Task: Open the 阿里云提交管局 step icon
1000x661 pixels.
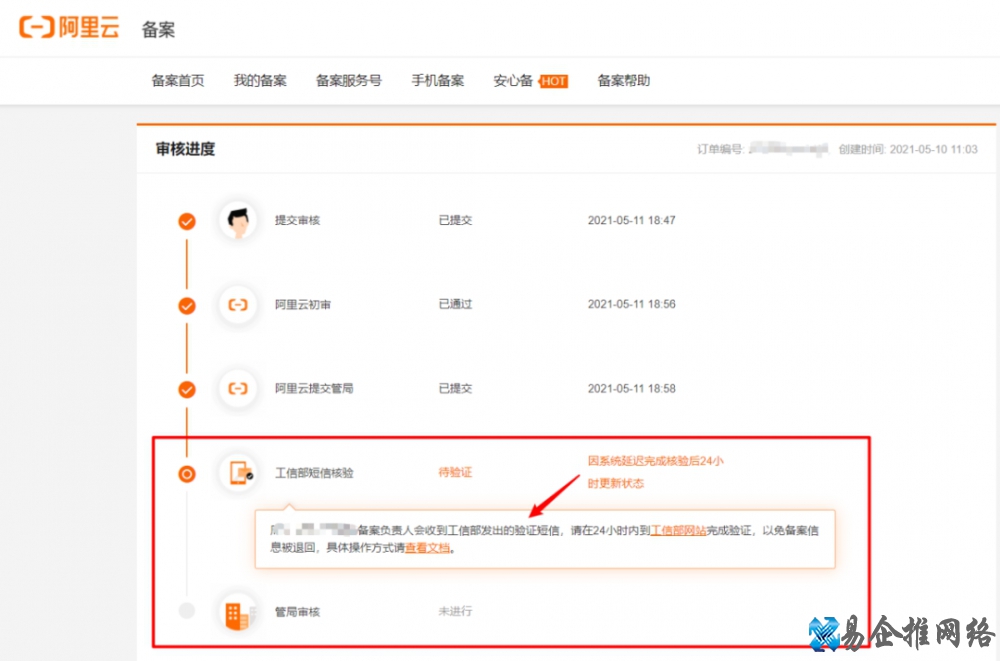Action: 237,389
